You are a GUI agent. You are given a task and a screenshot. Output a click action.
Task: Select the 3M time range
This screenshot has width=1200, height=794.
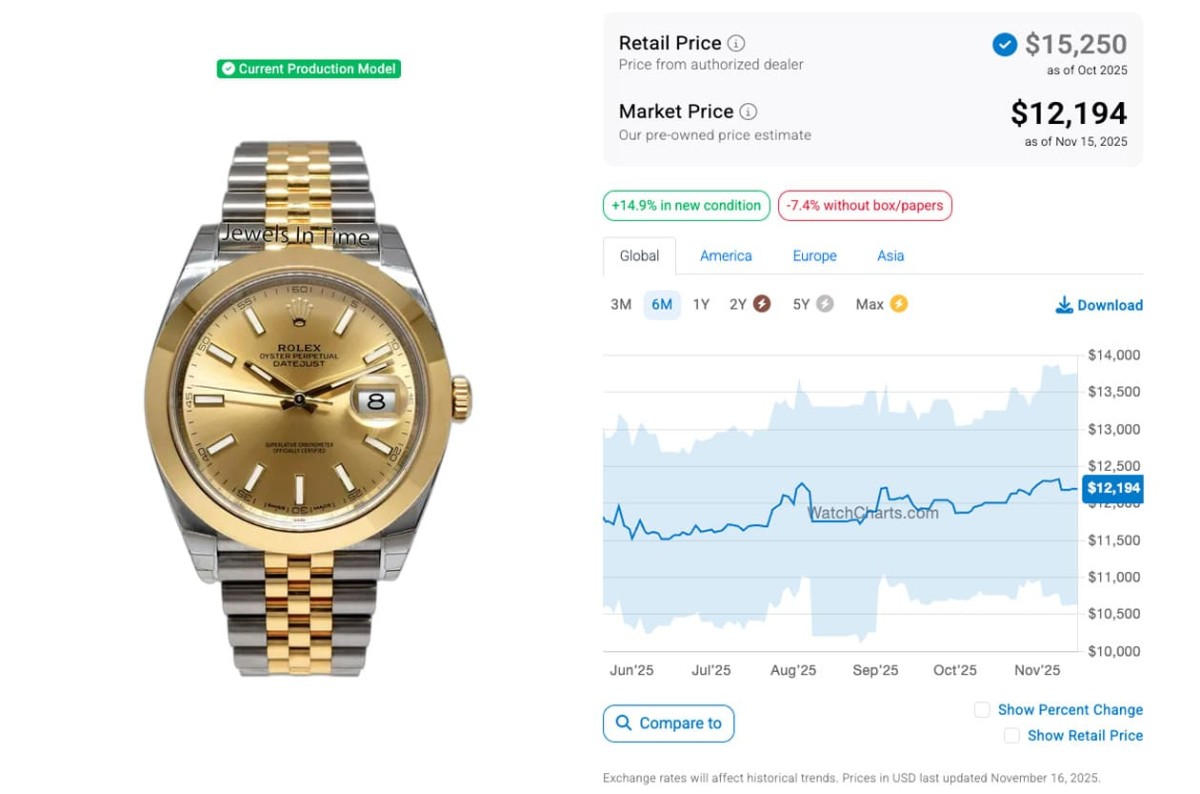pos(621,304)
